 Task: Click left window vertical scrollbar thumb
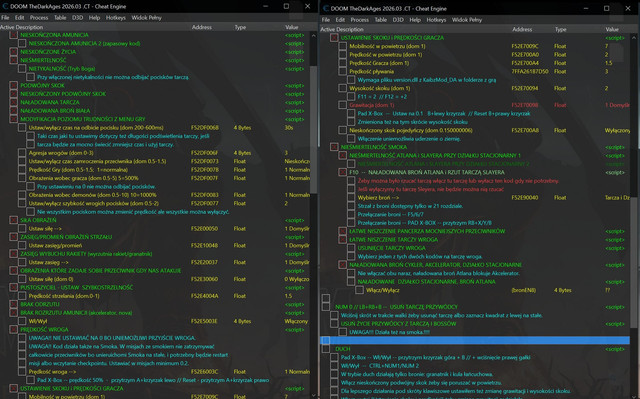pyautogui.click(x=313, y=129)
